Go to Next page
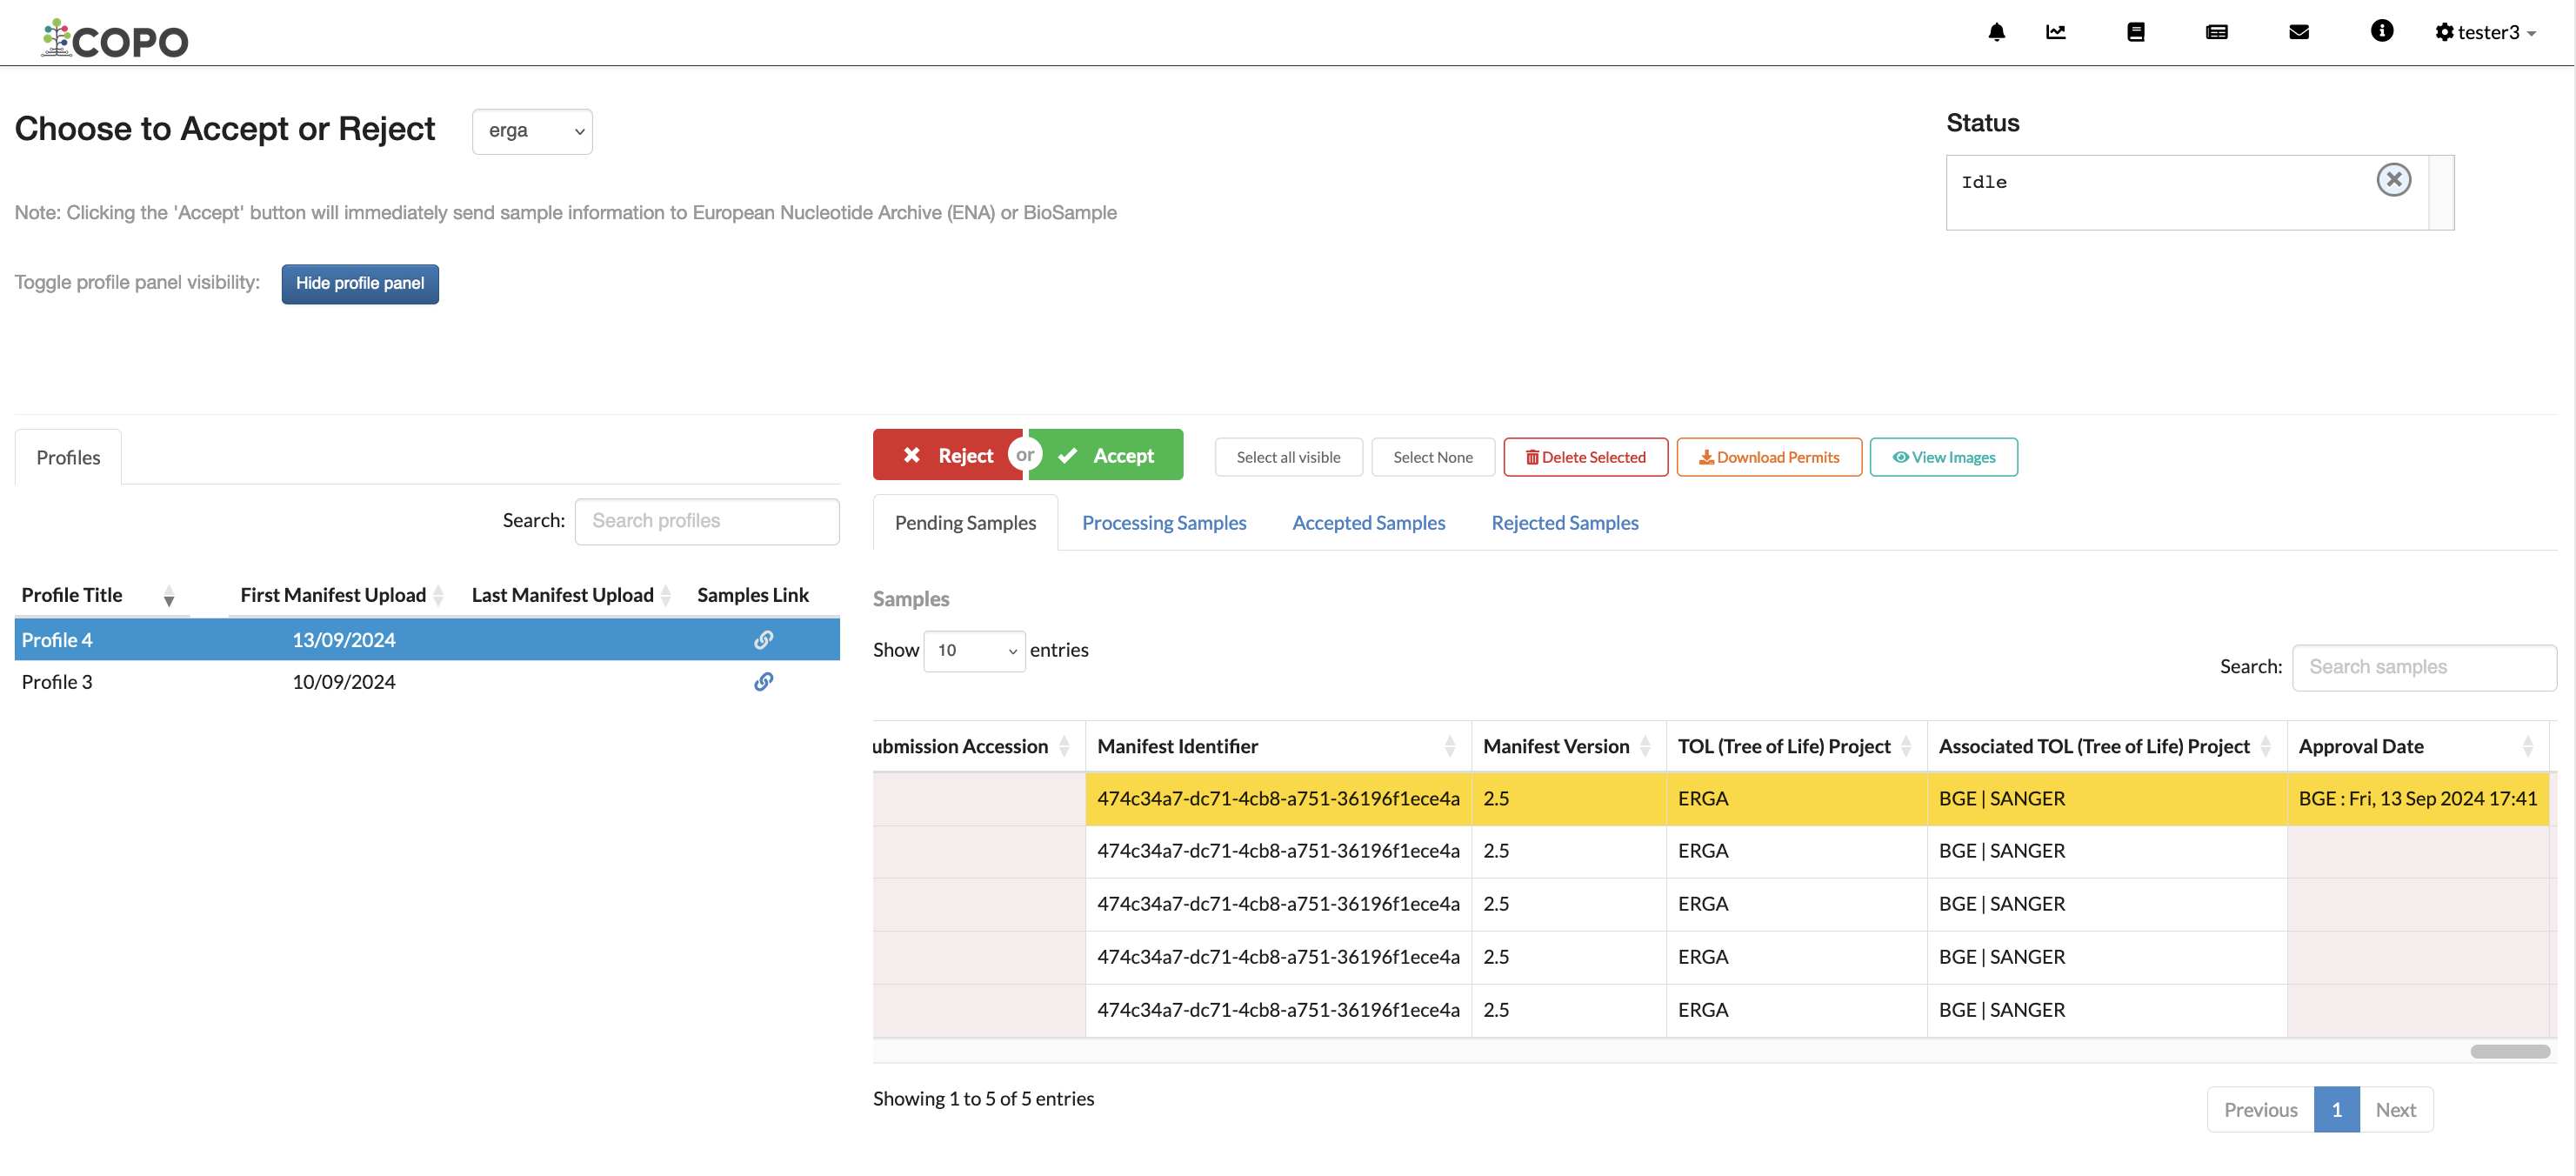Image resolution: width=2576 pixels, height=1176 pixels. pos(2395,1110)
